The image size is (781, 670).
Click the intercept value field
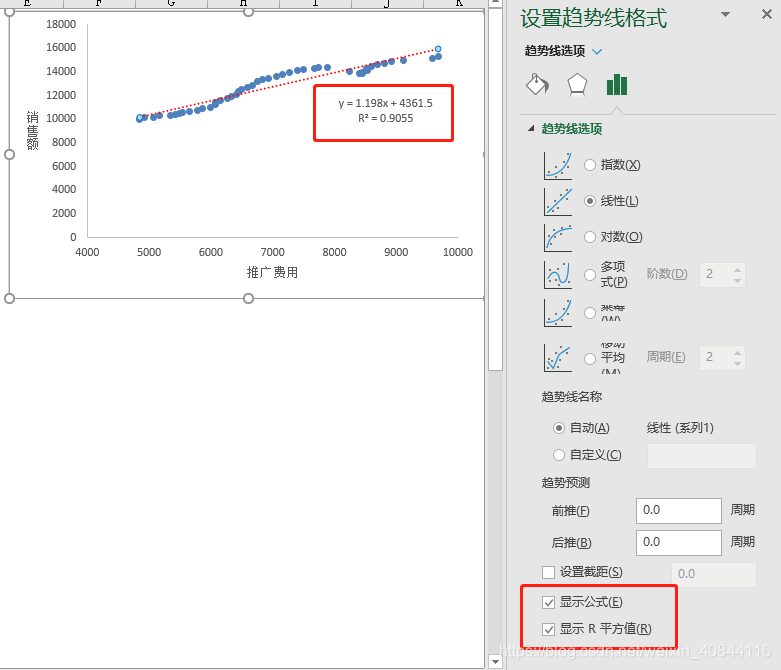pos(713,574)
